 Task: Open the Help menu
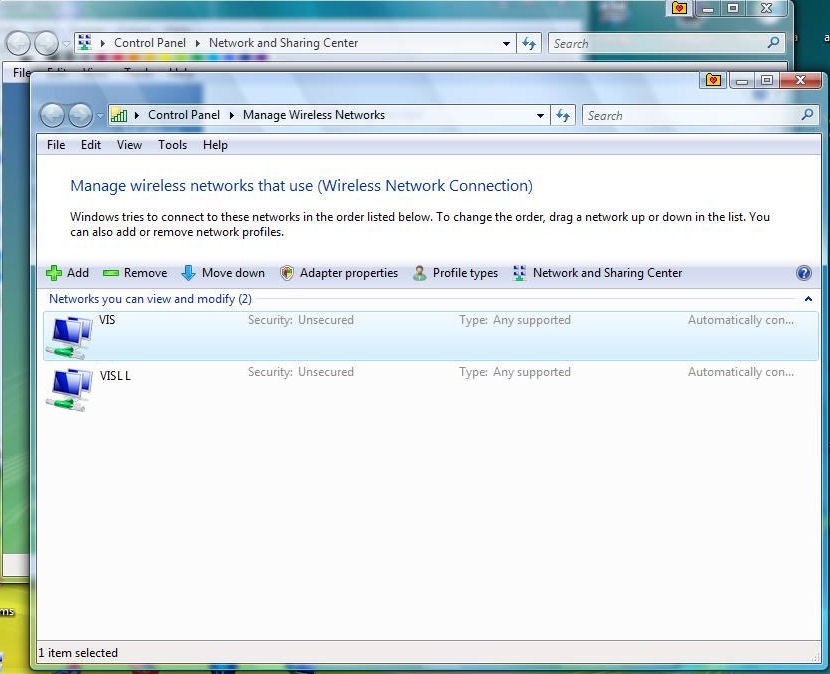point(215,145)
